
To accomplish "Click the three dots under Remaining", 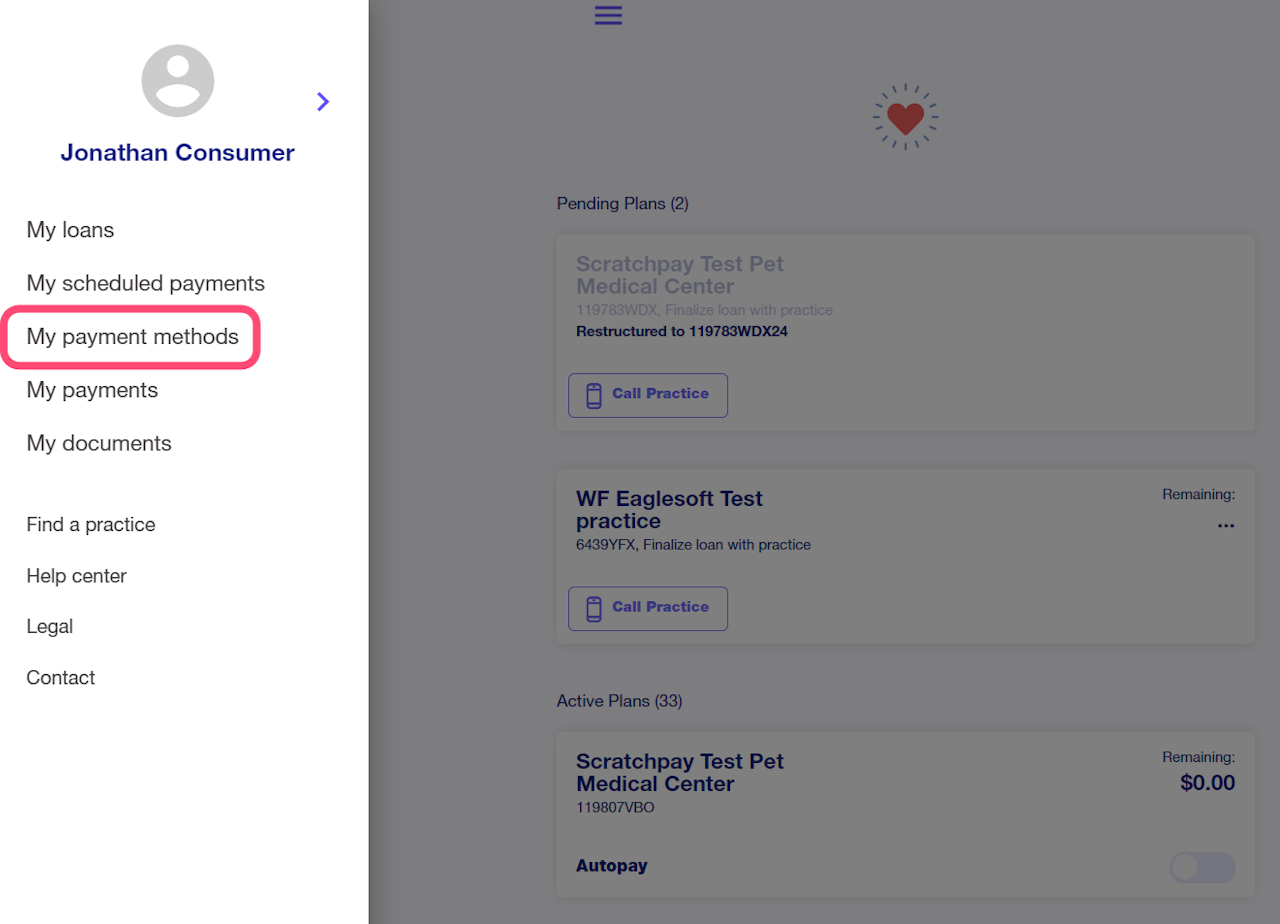I will [1225, 525].
